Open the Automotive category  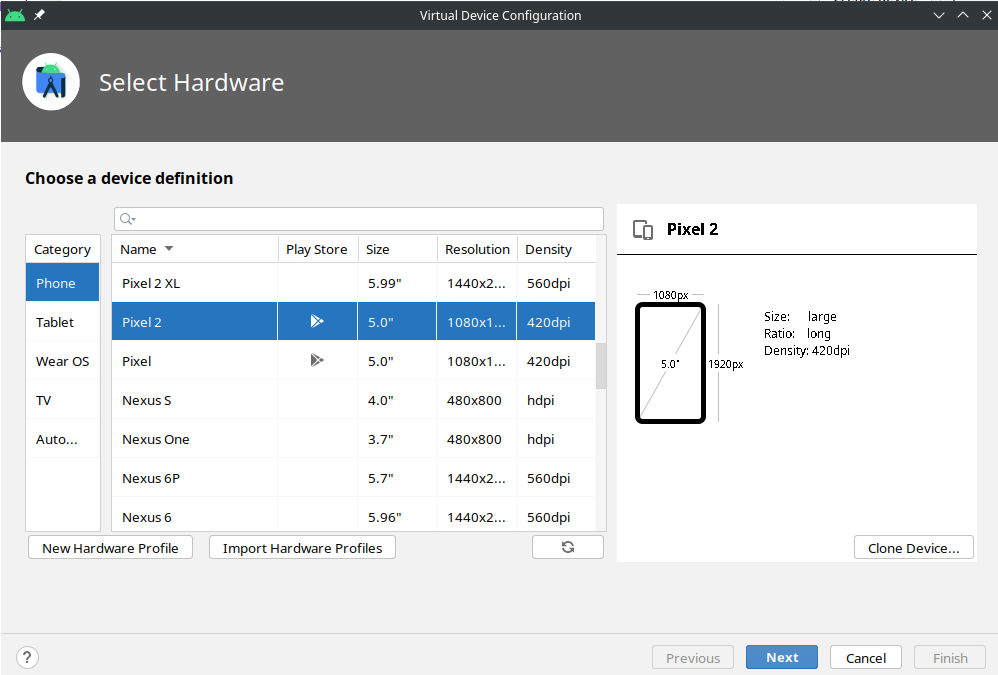click(x=57, y=439)
